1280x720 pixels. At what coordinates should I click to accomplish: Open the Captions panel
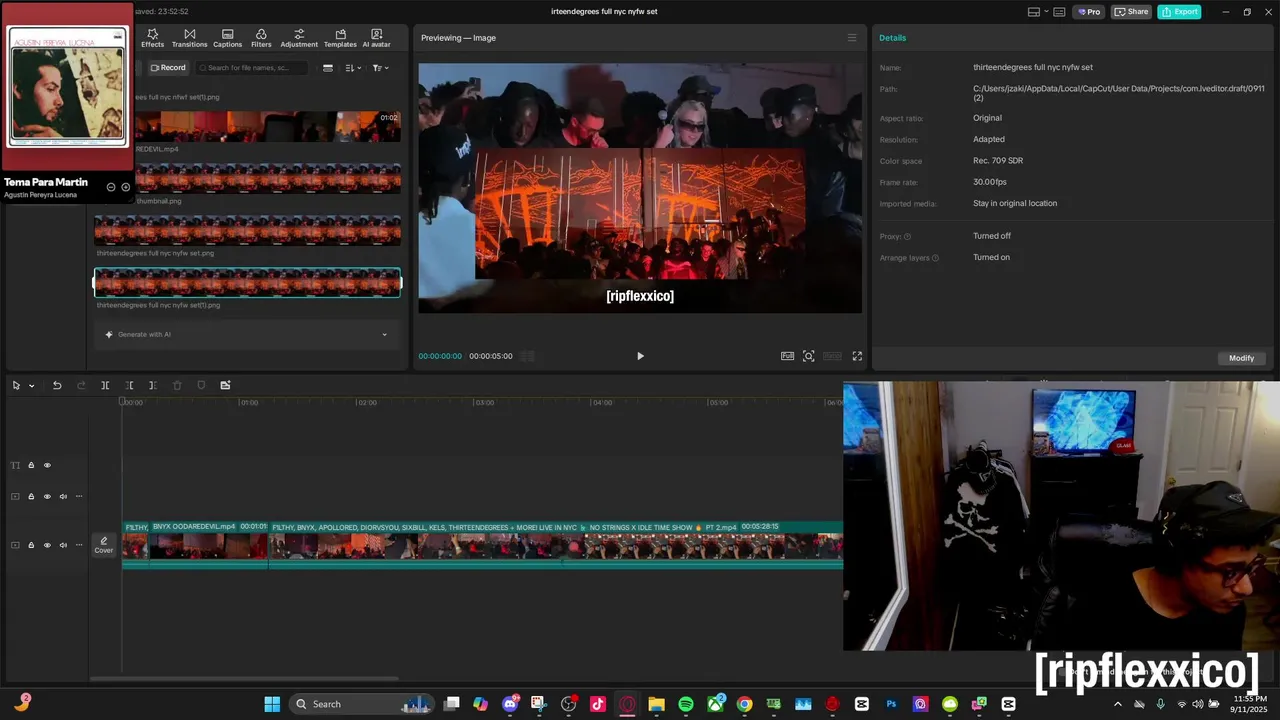pos(227,38)
